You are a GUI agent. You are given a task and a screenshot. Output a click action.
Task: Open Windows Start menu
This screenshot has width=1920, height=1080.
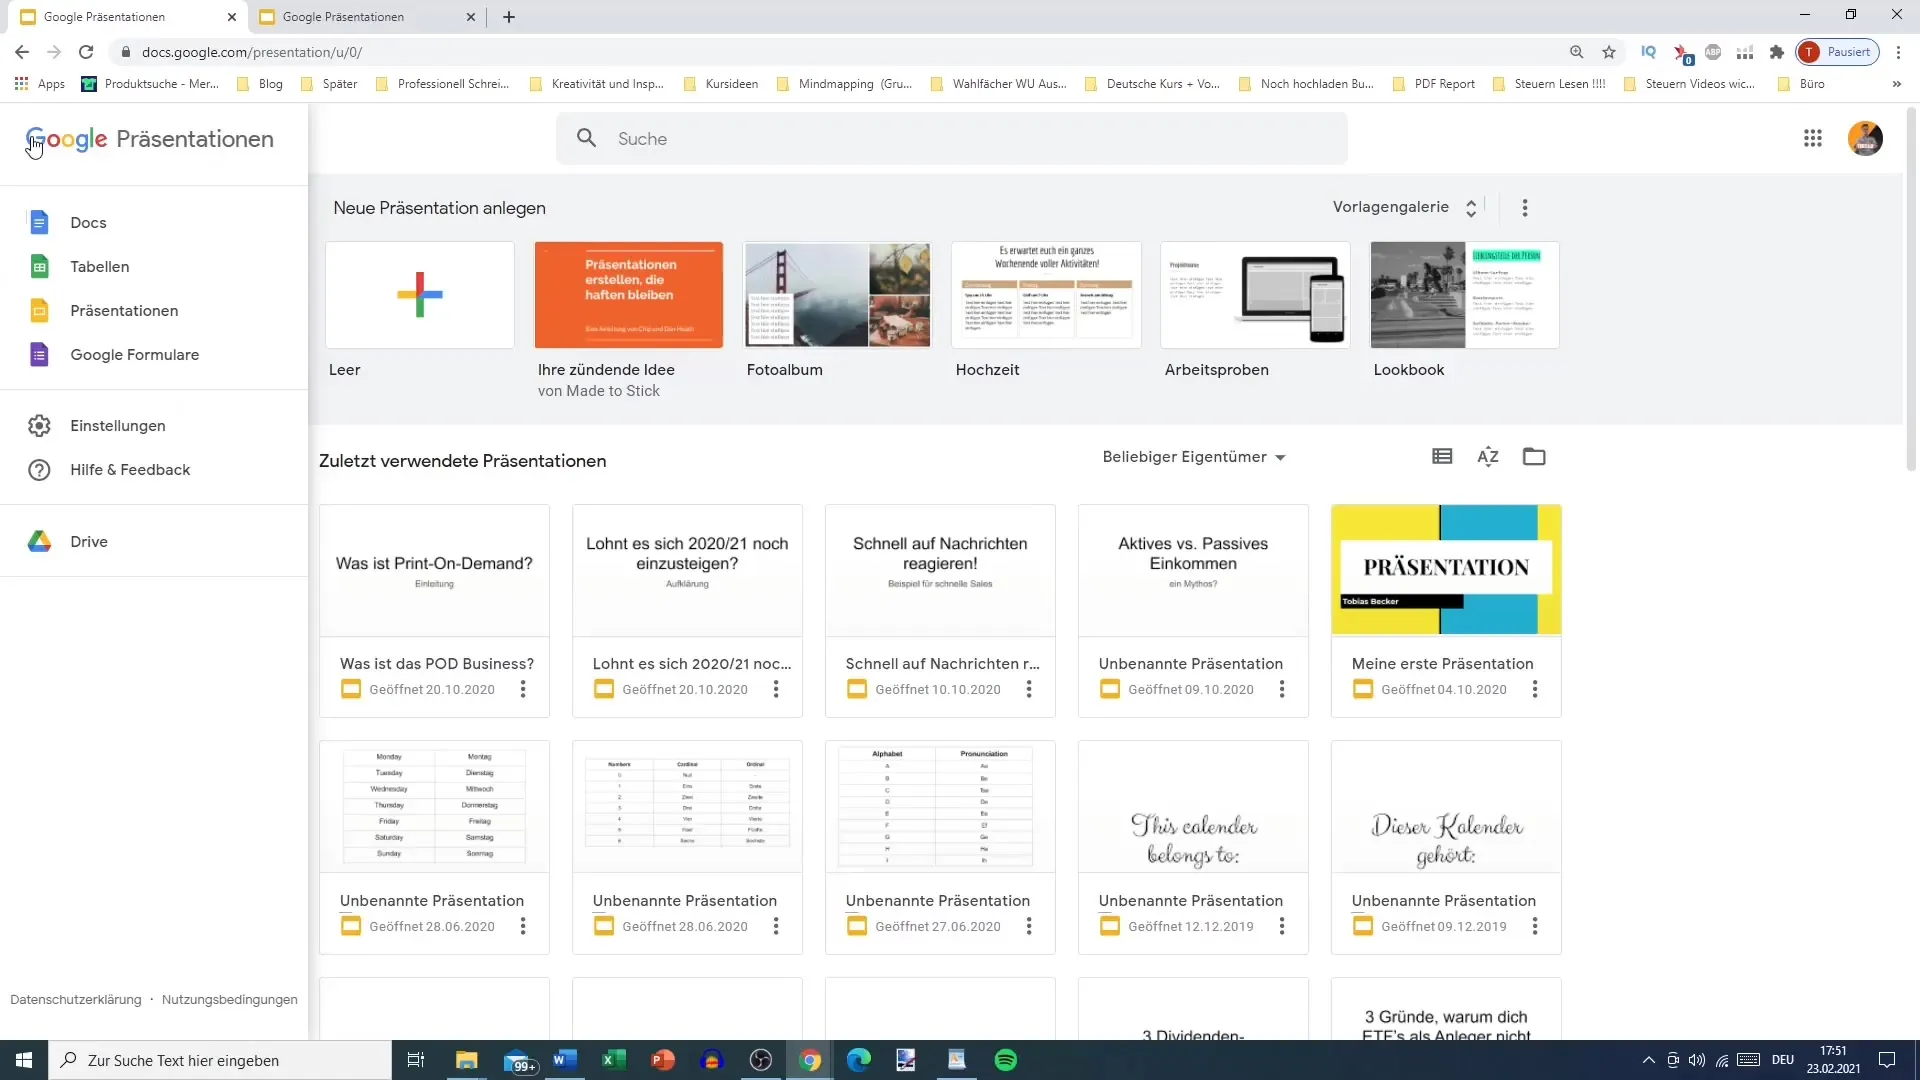24,1060
